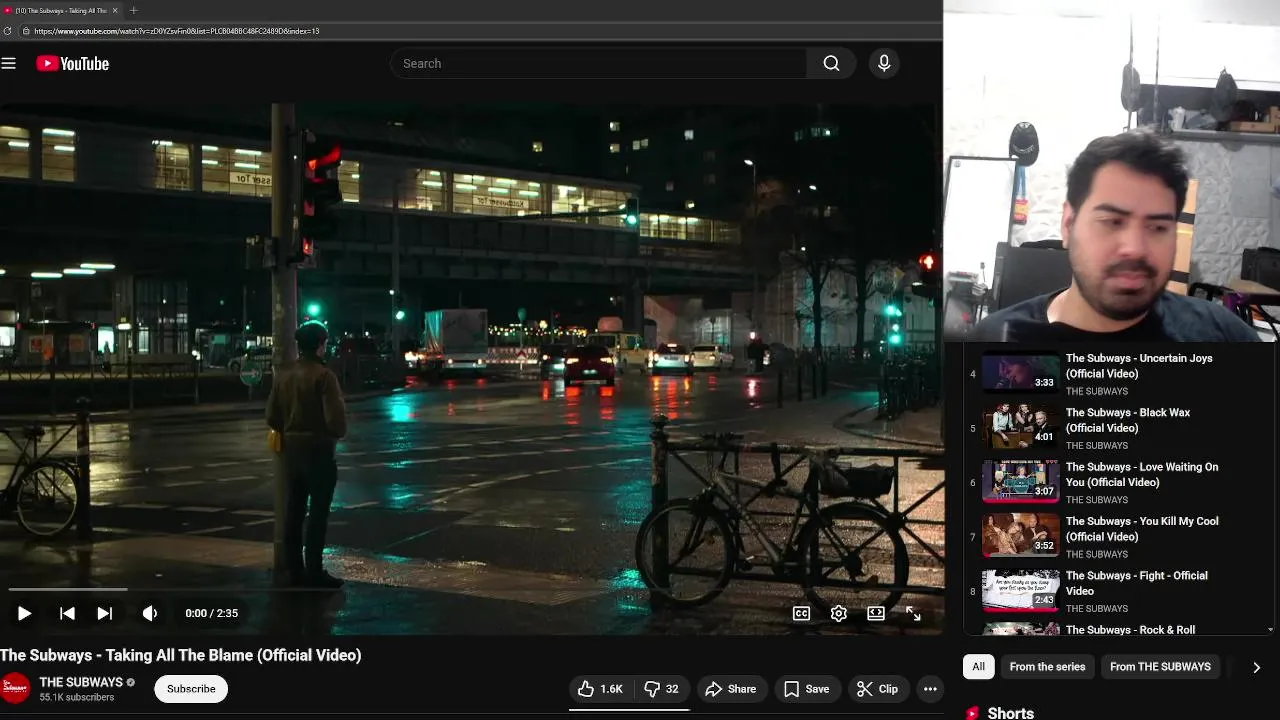1280x720 pixels.
Task: Mute the video volume
Action: tap(150, 613)
